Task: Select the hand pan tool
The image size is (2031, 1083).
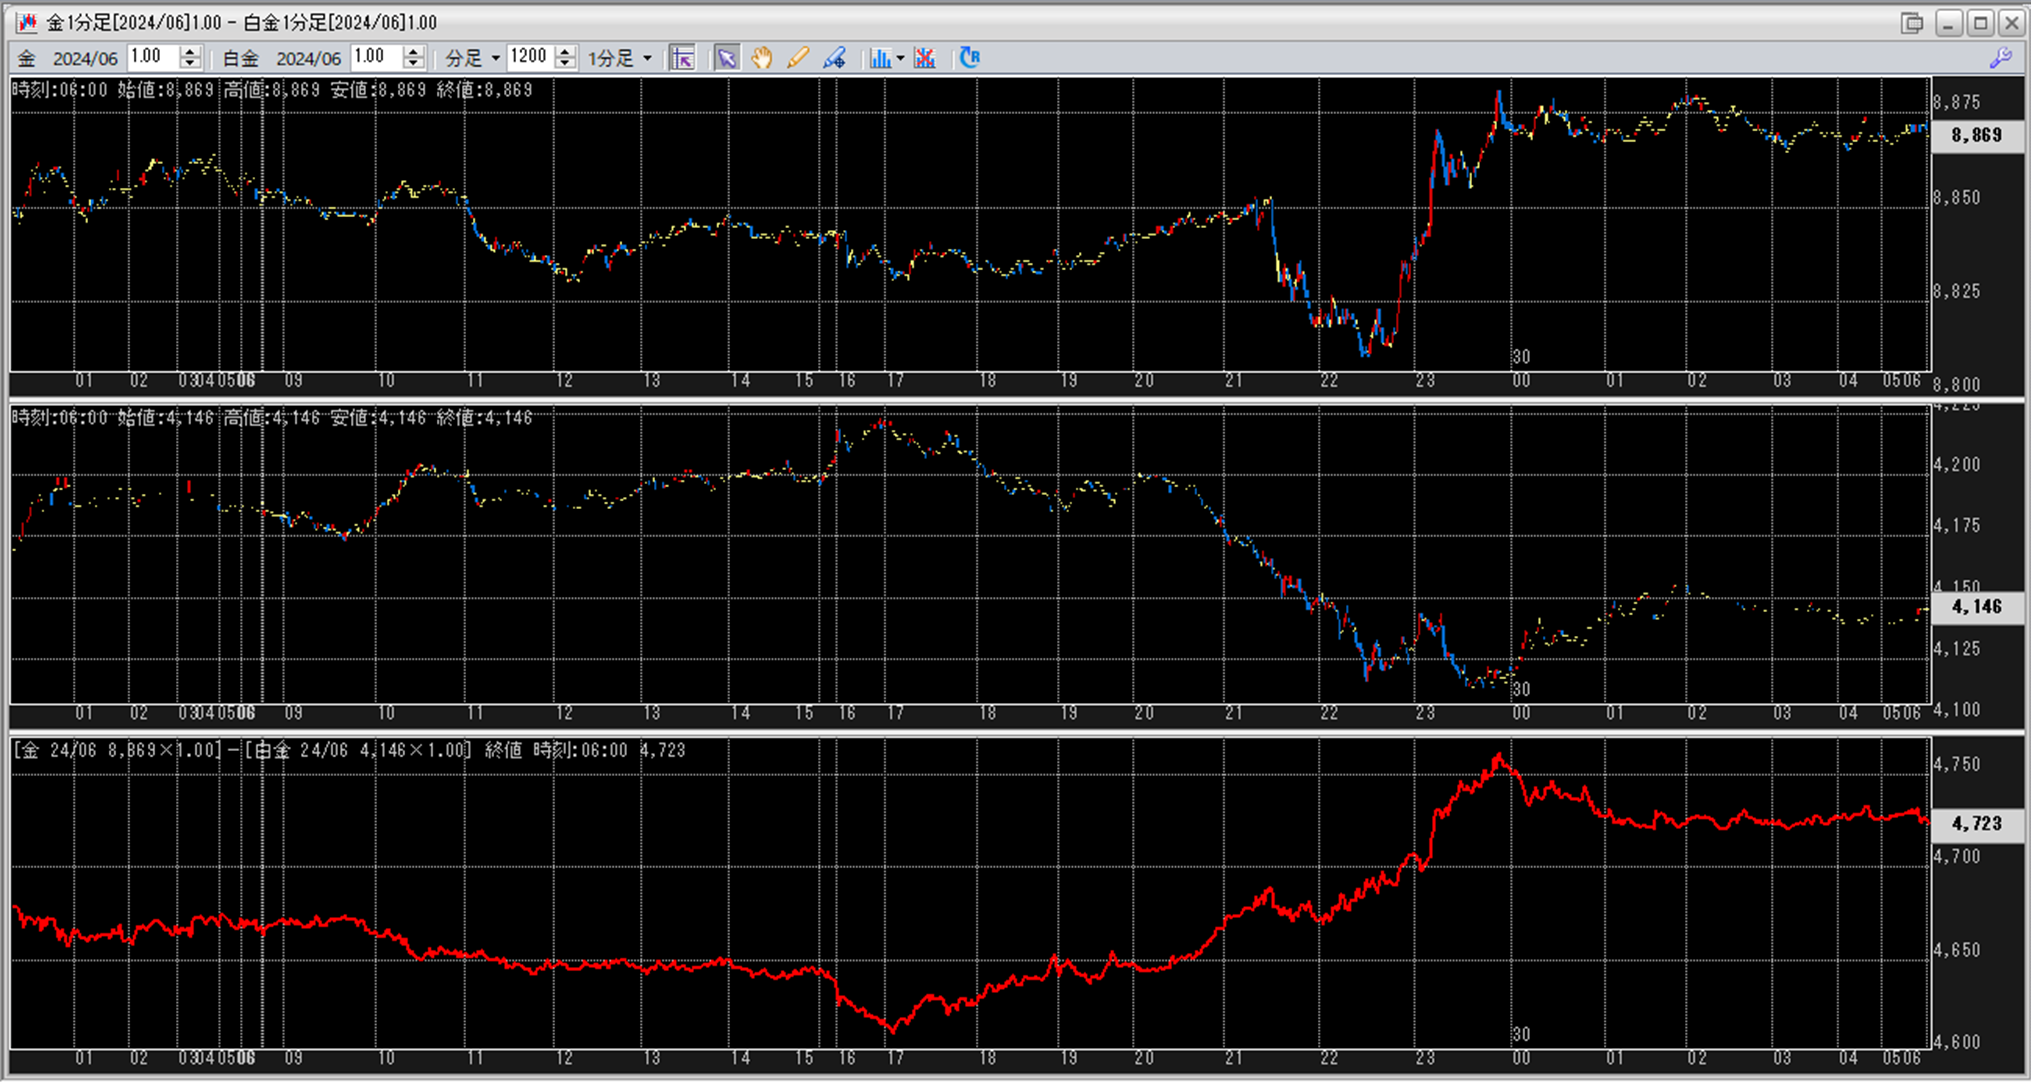Action: 762,58
